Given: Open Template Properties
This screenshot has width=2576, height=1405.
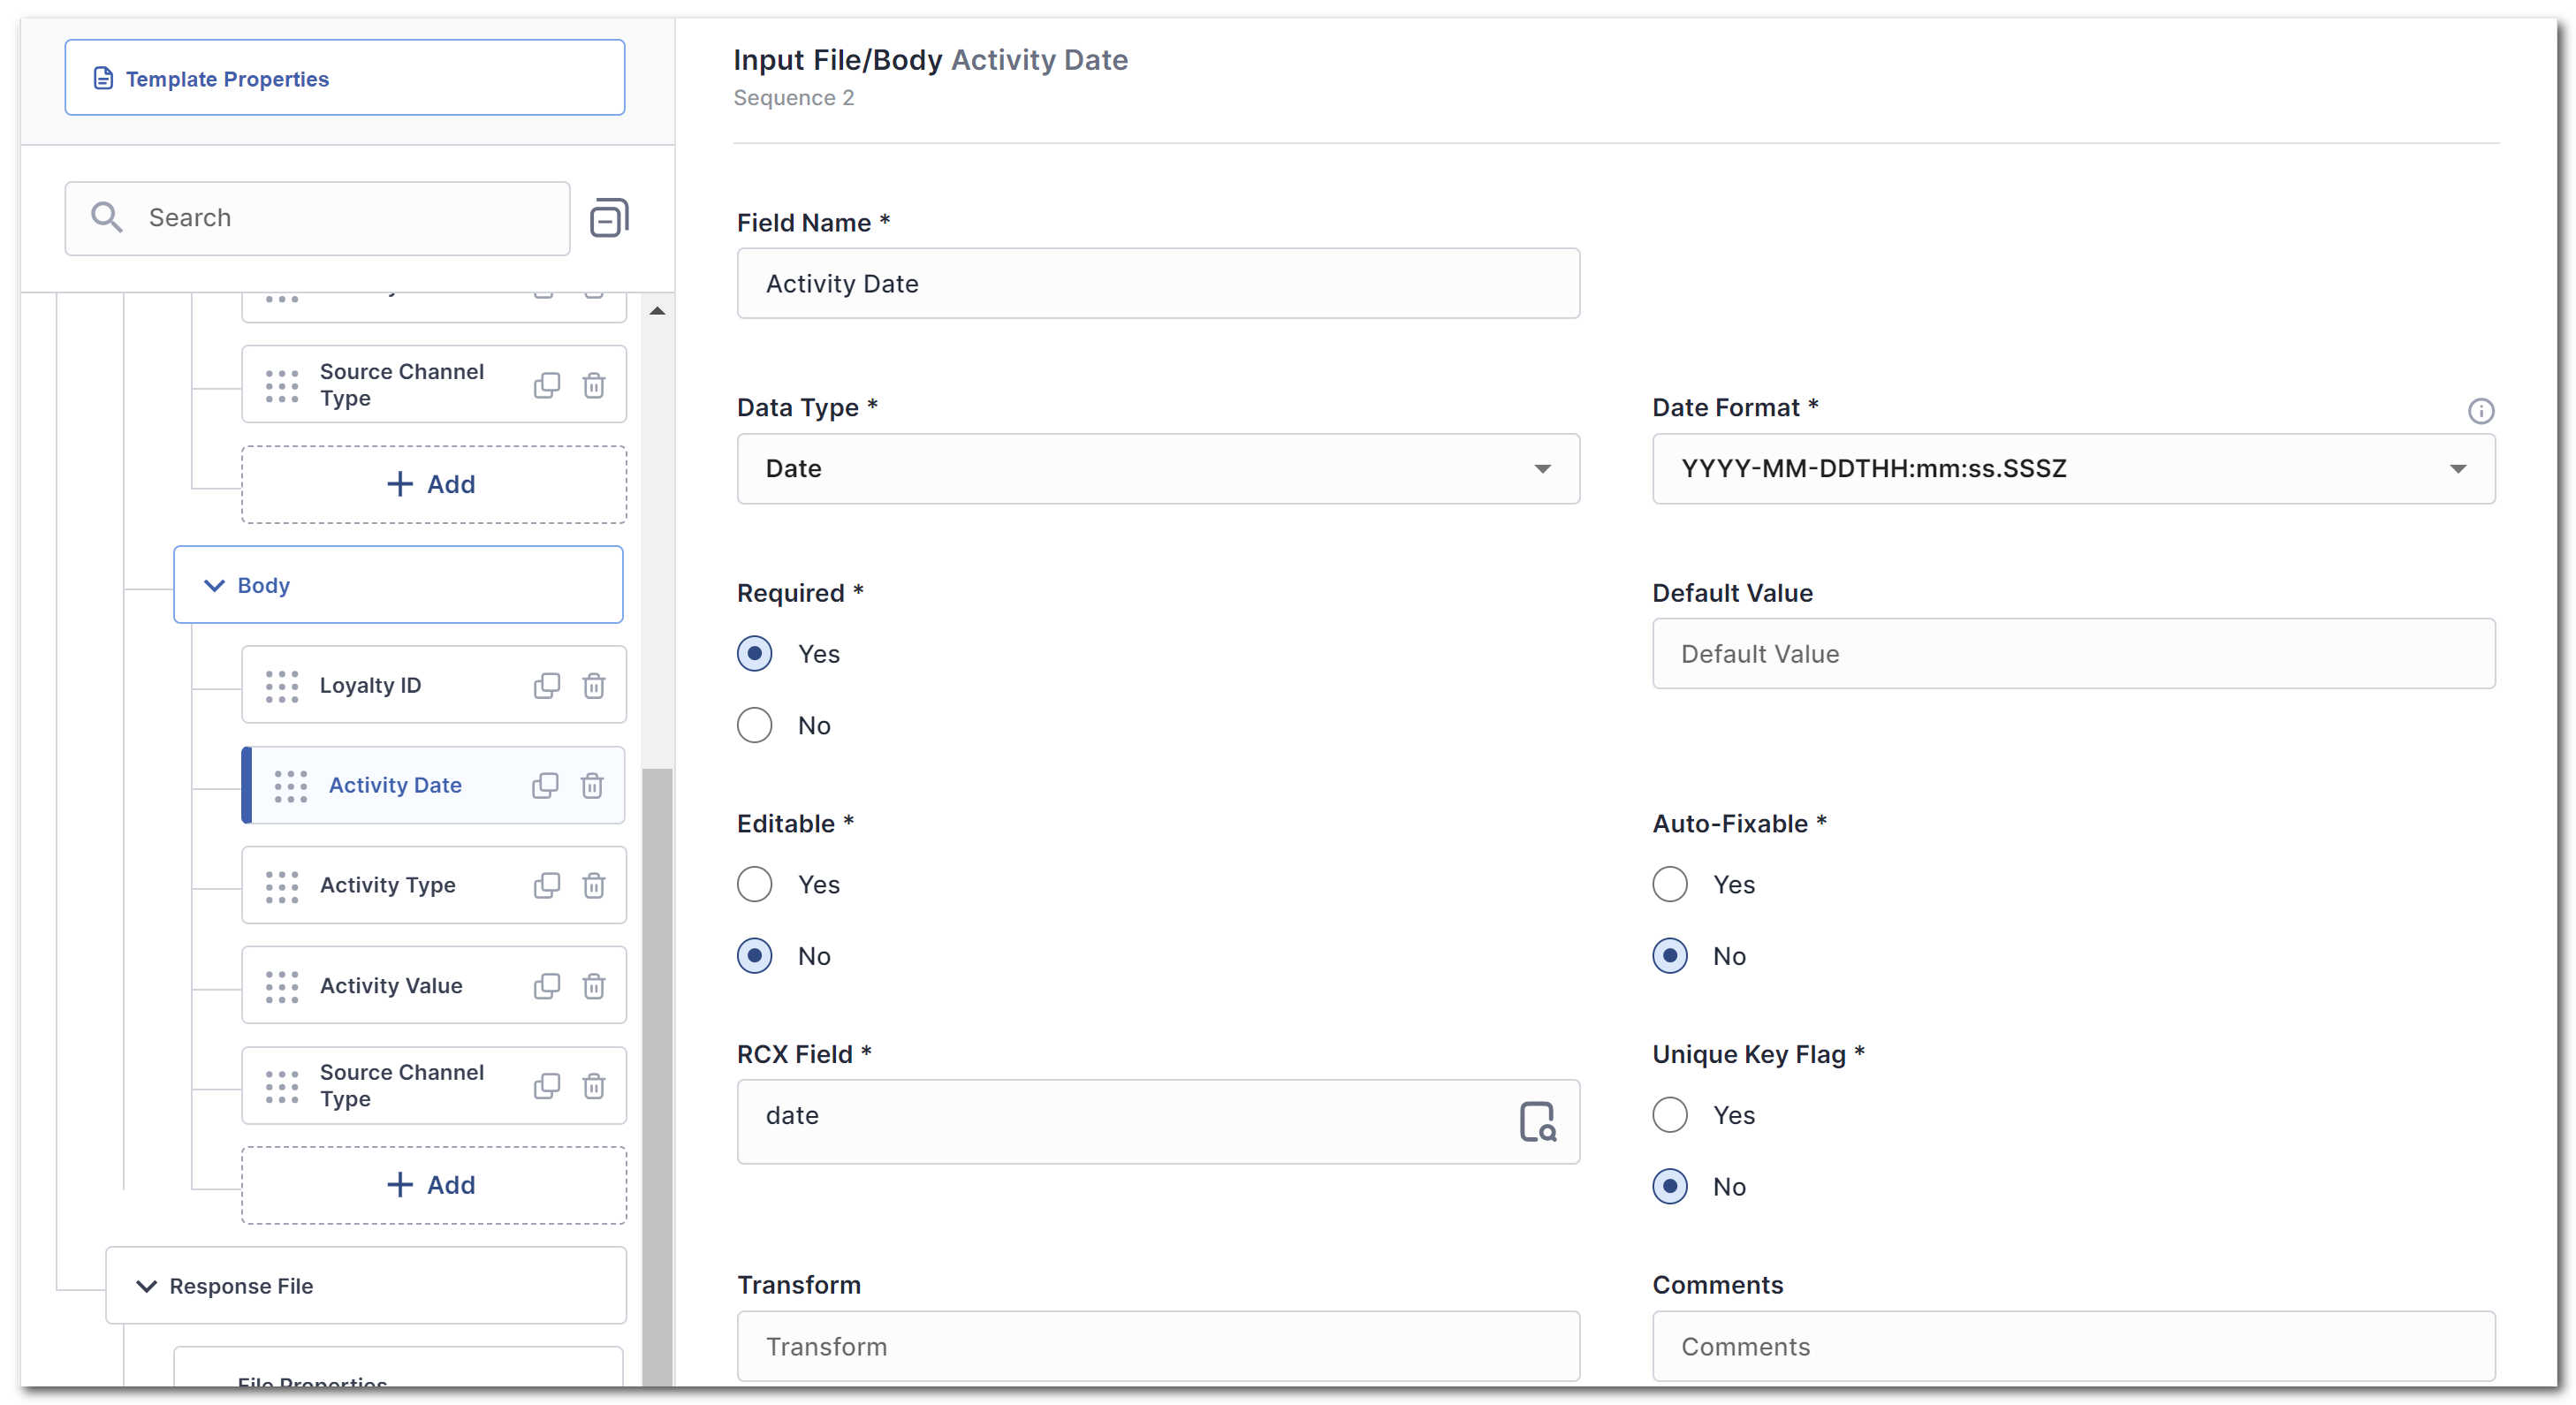Looking at the screenshot, I should click(x=345, y=78).
